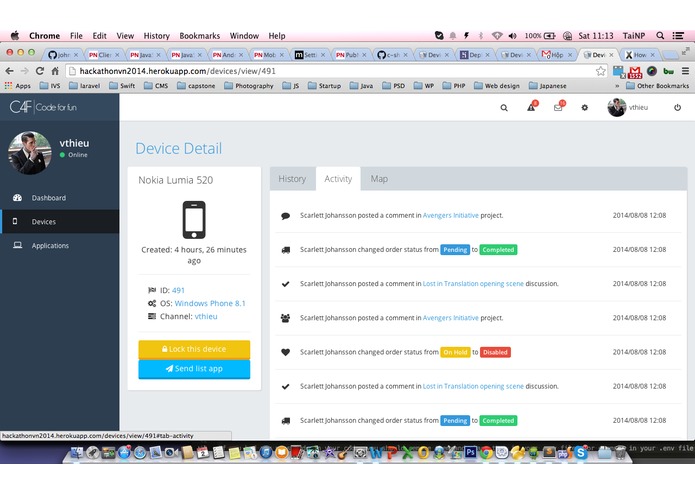Click the phone device image
The width and height of the screenshot is (695, 494).
click(x=194, y=220)
